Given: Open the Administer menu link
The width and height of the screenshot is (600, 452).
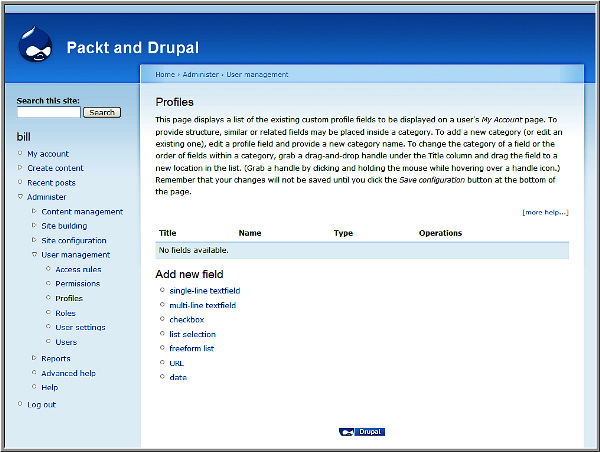Looking at the screenshot, I should [46, 197].
